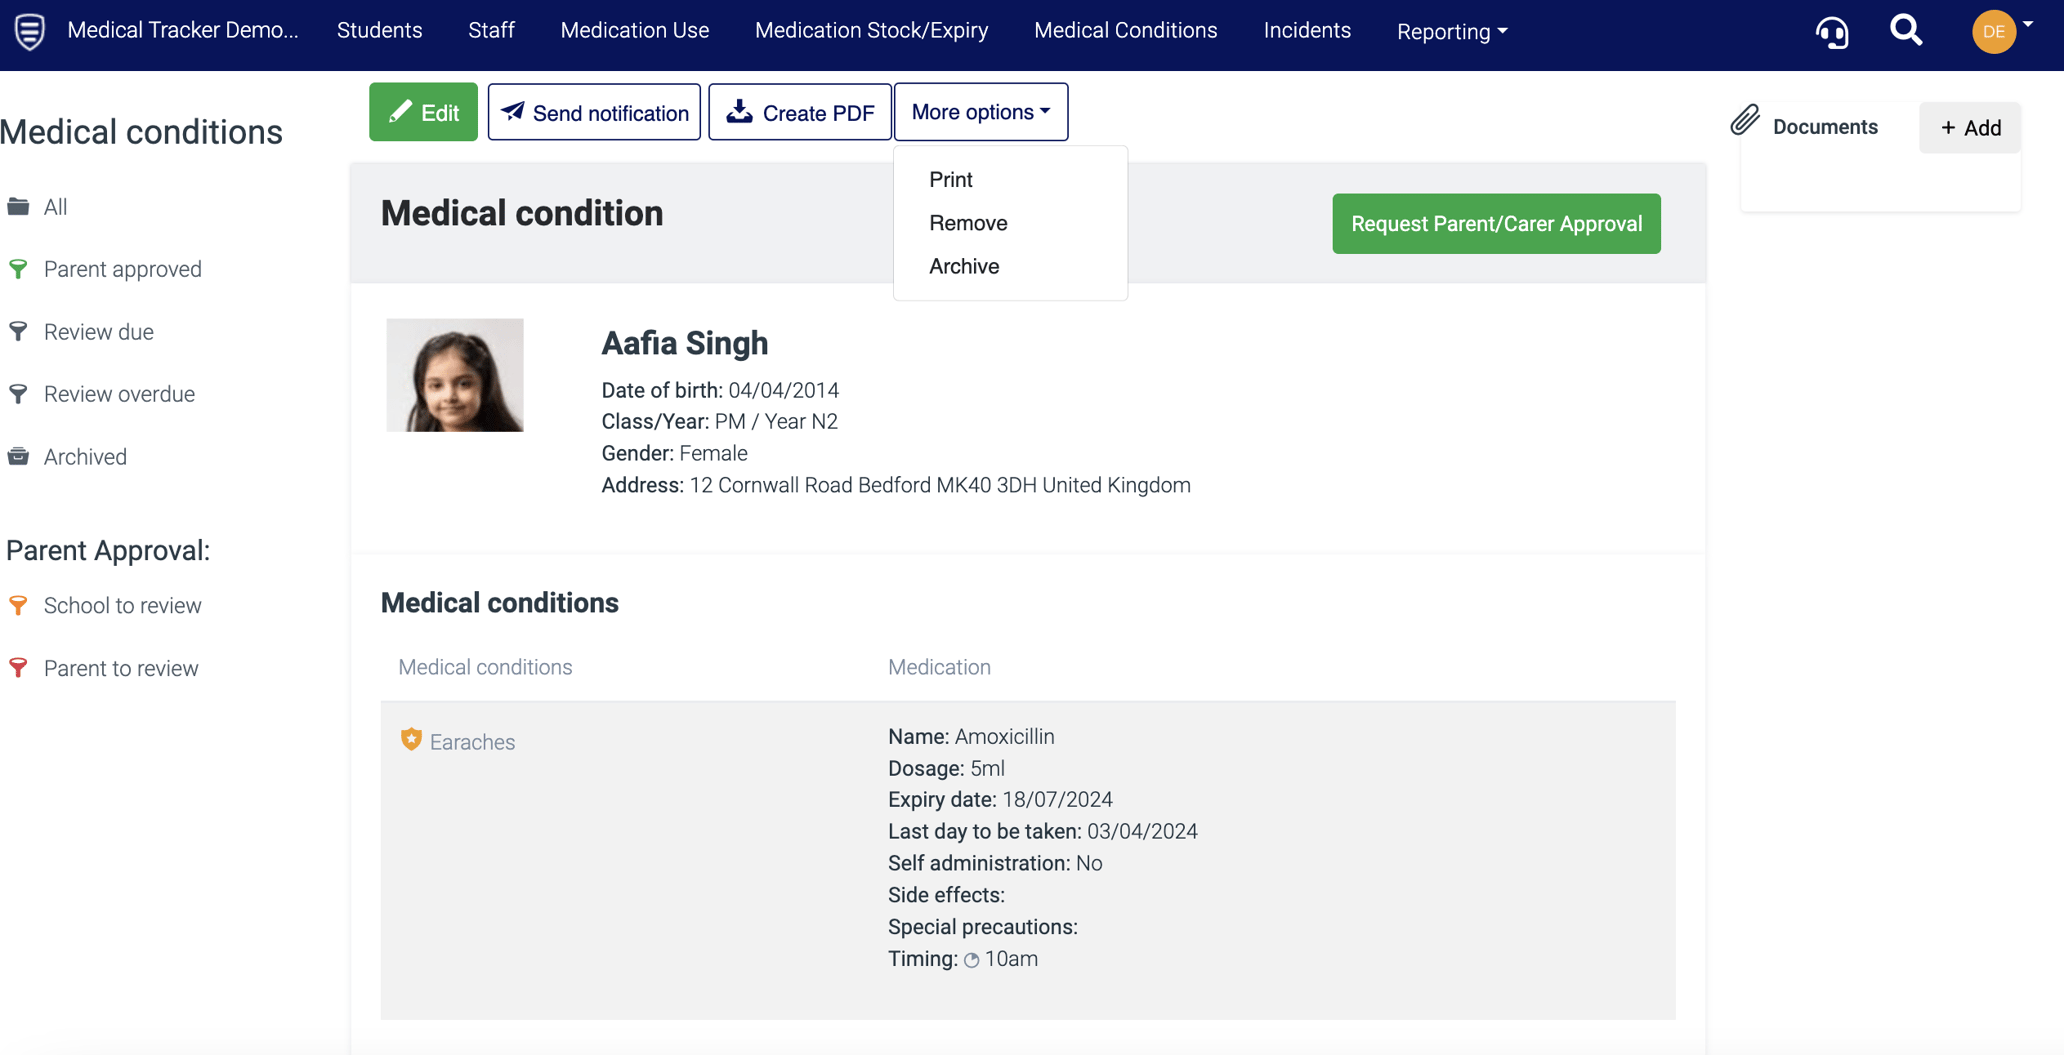Click Aafia Singh's profile photo

pyautogui.click(x=455, y=375)
